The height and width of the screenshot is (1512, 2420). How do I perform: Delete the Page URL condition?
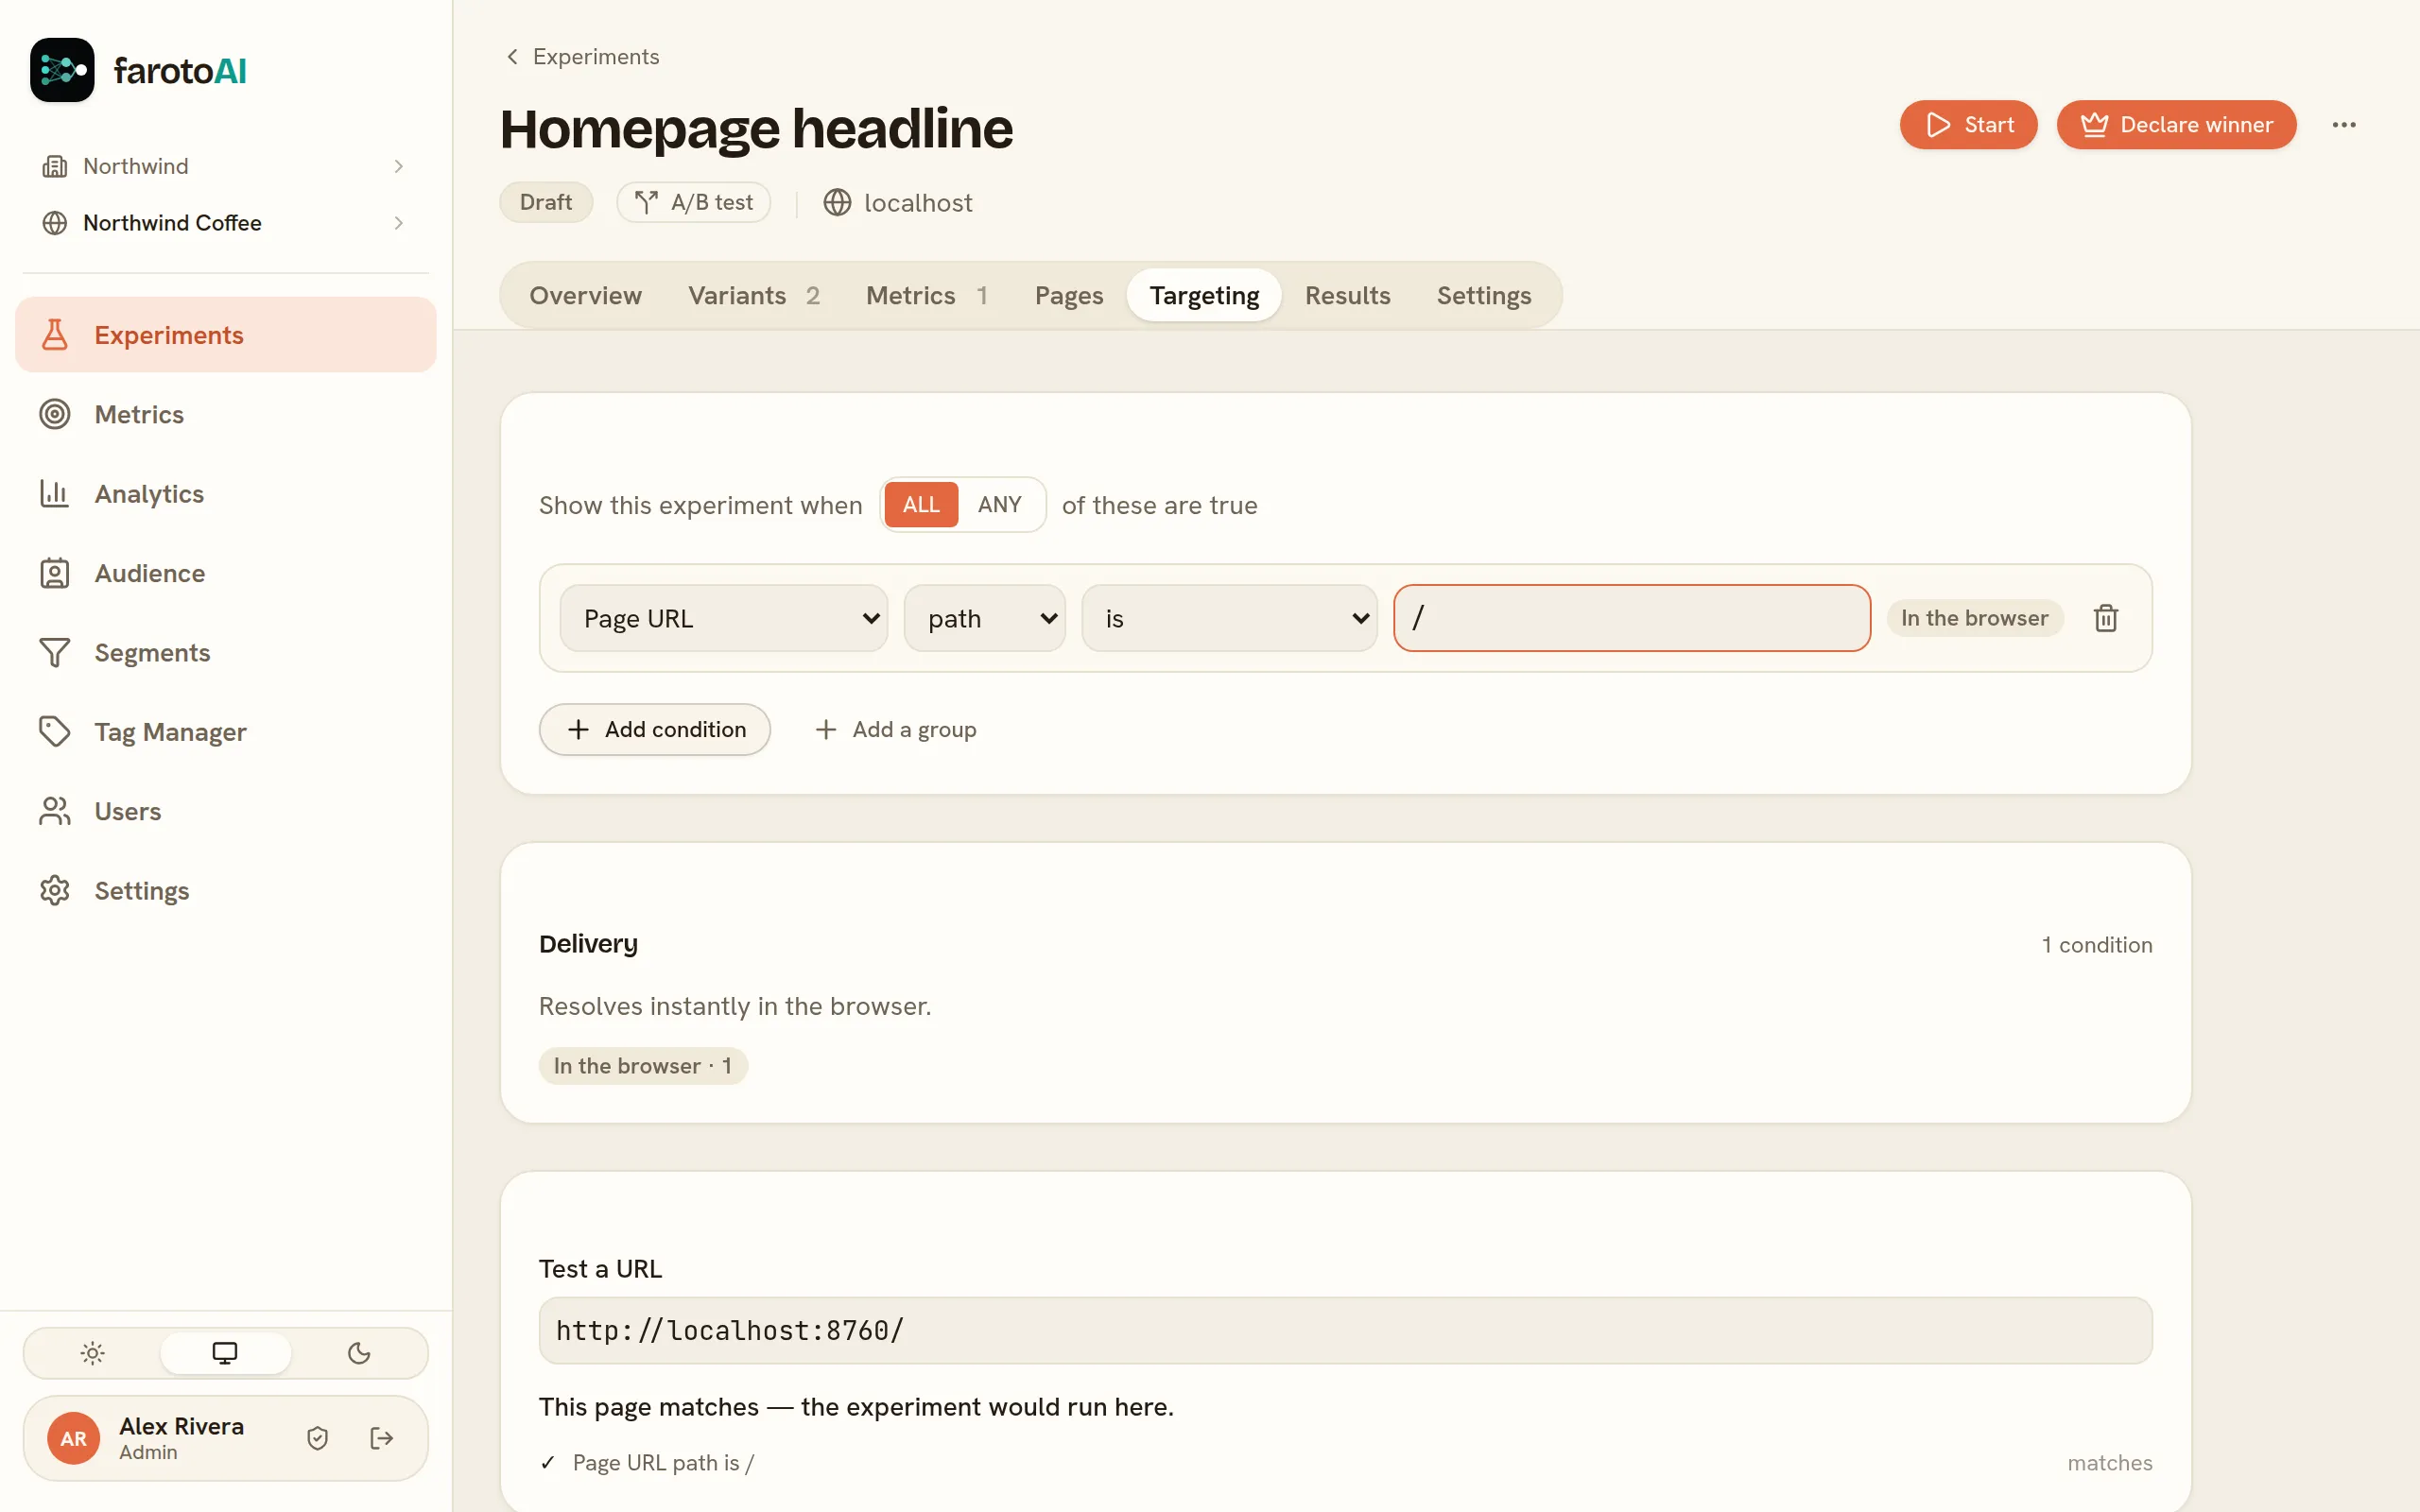(x=2106, y=618)
